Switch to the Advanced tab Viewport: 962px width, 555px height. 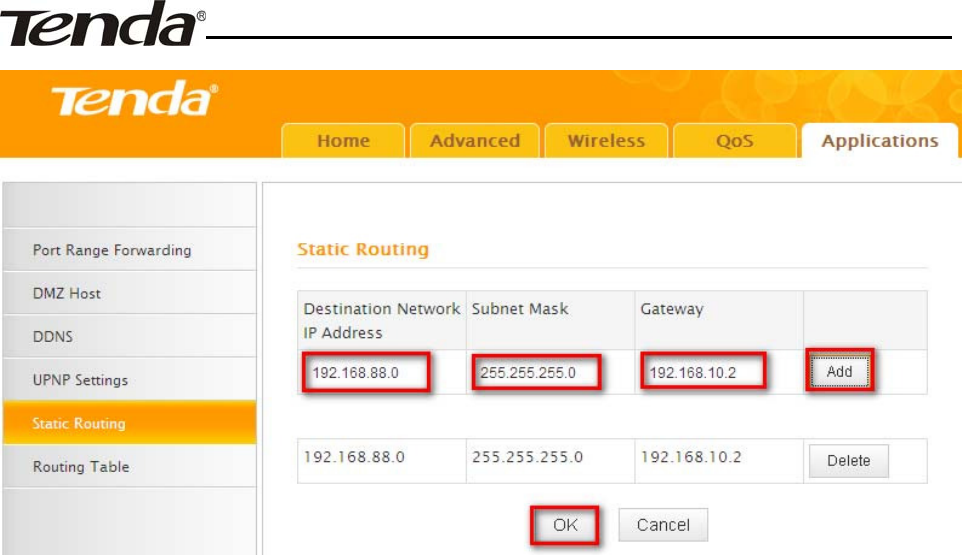coord(475,140)
